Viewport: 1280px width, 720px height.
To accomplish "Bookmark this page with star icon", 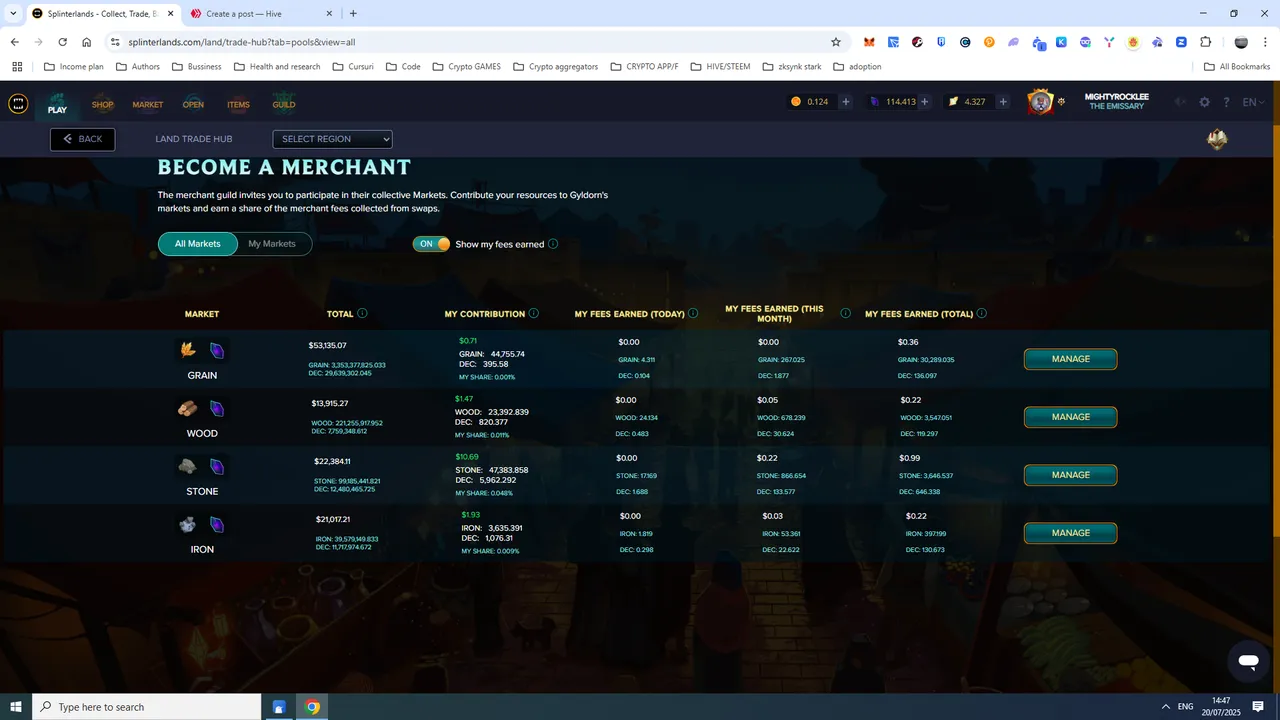I will click(x=836, y=42).
